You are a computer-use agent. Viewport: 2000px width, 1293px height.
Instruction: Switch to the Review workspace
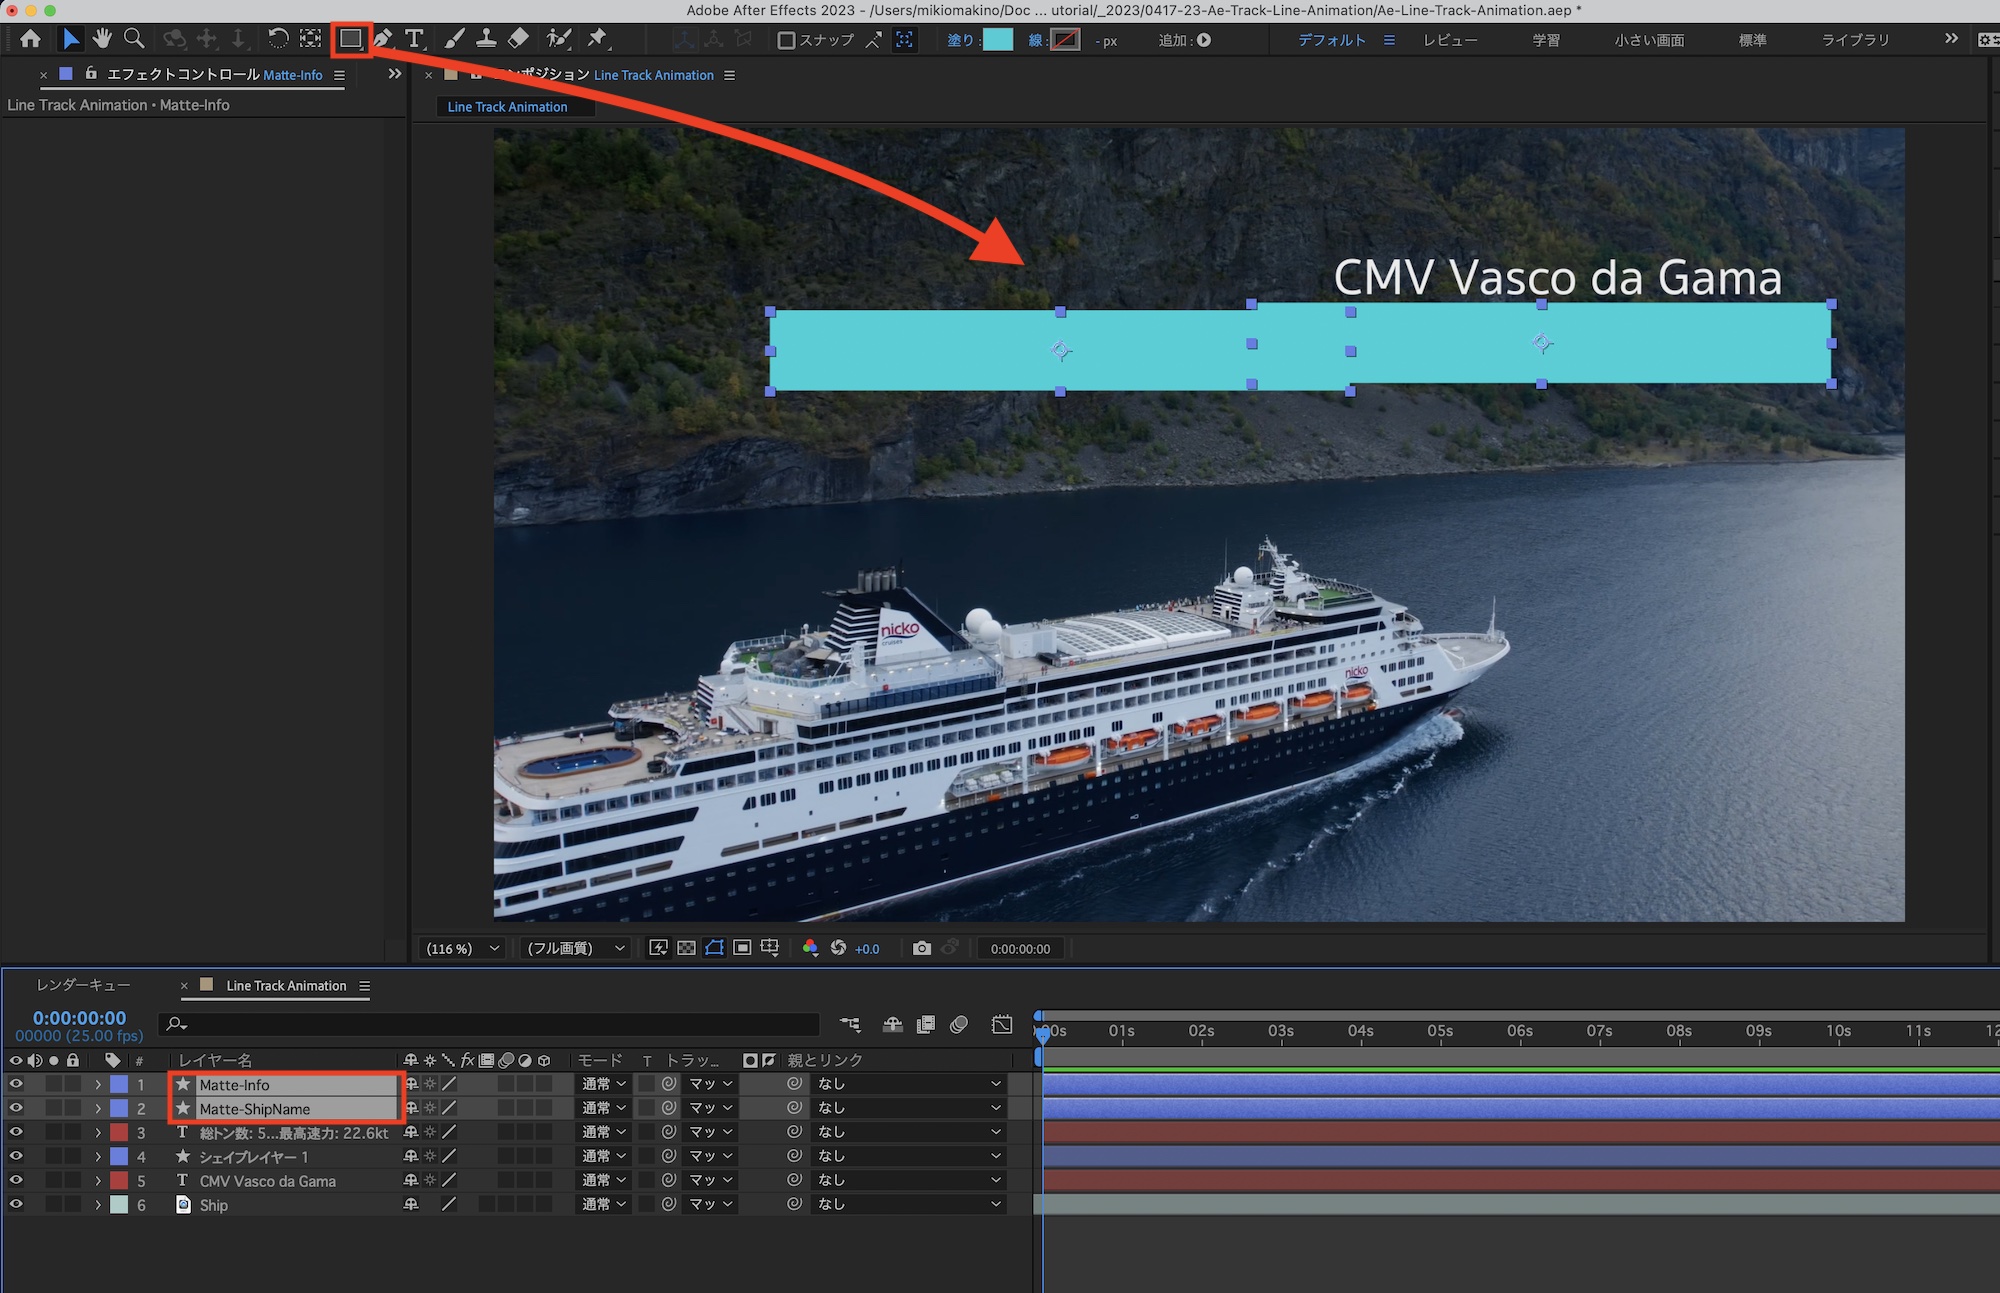tap(1450, 40)
